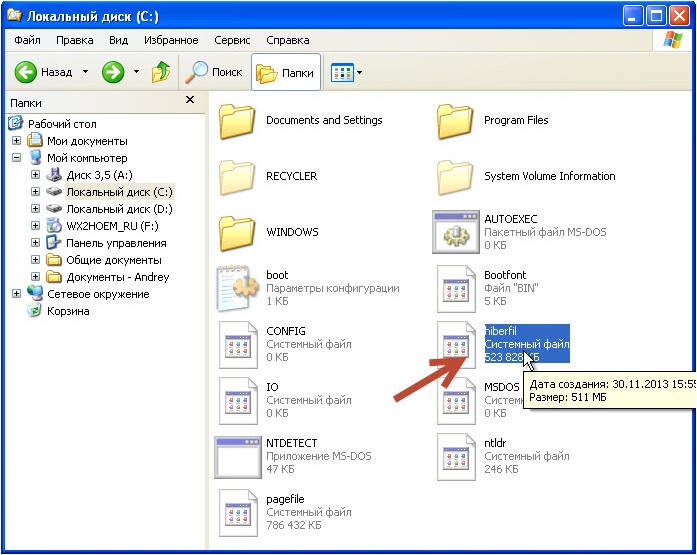Viewport: 697px width, 555px height.
Task: Select AUTOEXEC batch file icon
Action: click(456, 232)
